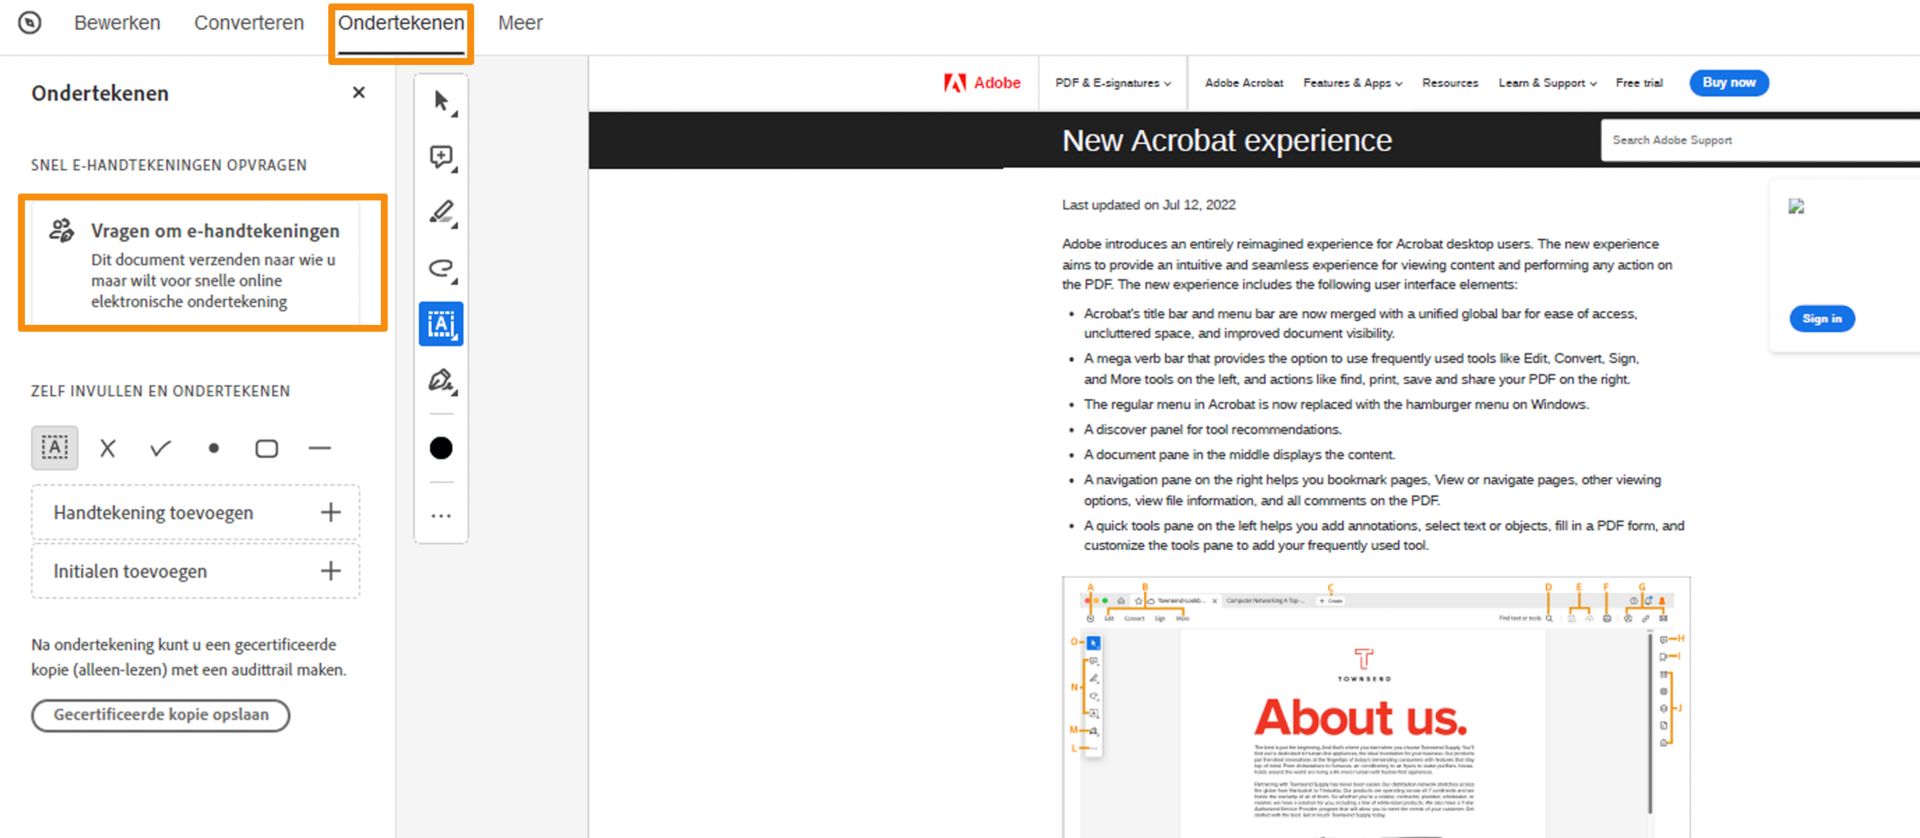This screenshot has width=1920, height=838.
Task: Click the Buy now button
Action: click(1729, 83)
